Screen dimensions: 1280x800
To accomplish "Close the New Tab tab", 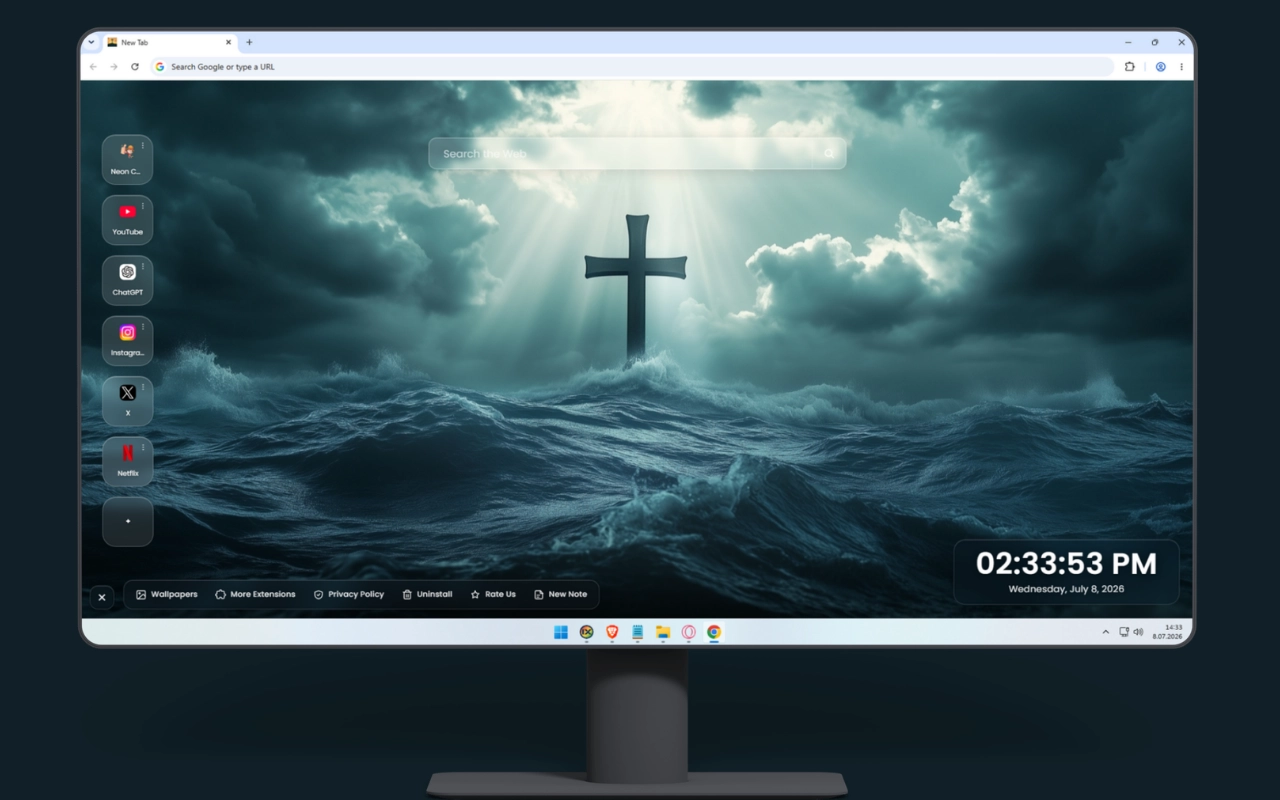I will click(x=228, y=42).
